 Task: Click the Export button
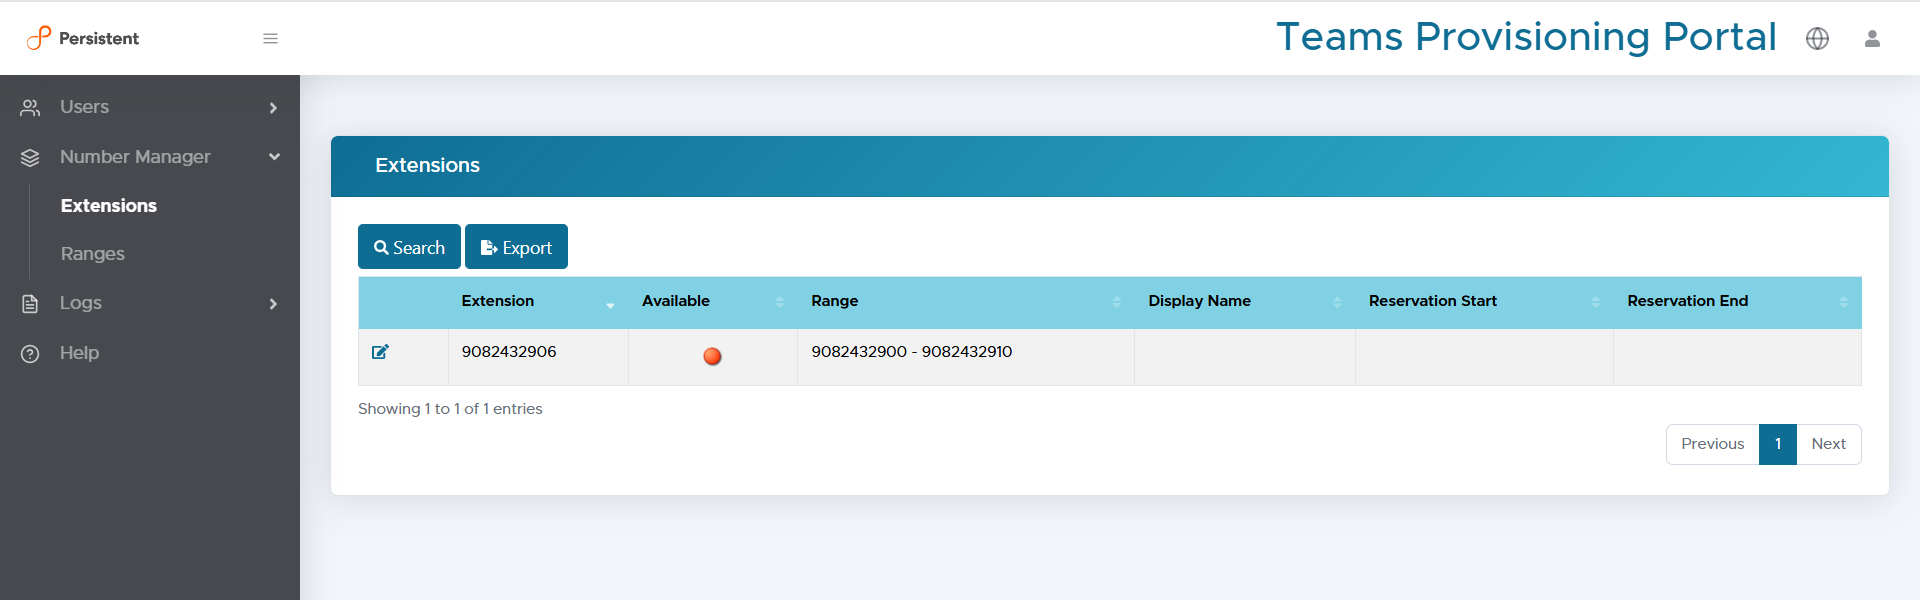(x=516, y=247)
